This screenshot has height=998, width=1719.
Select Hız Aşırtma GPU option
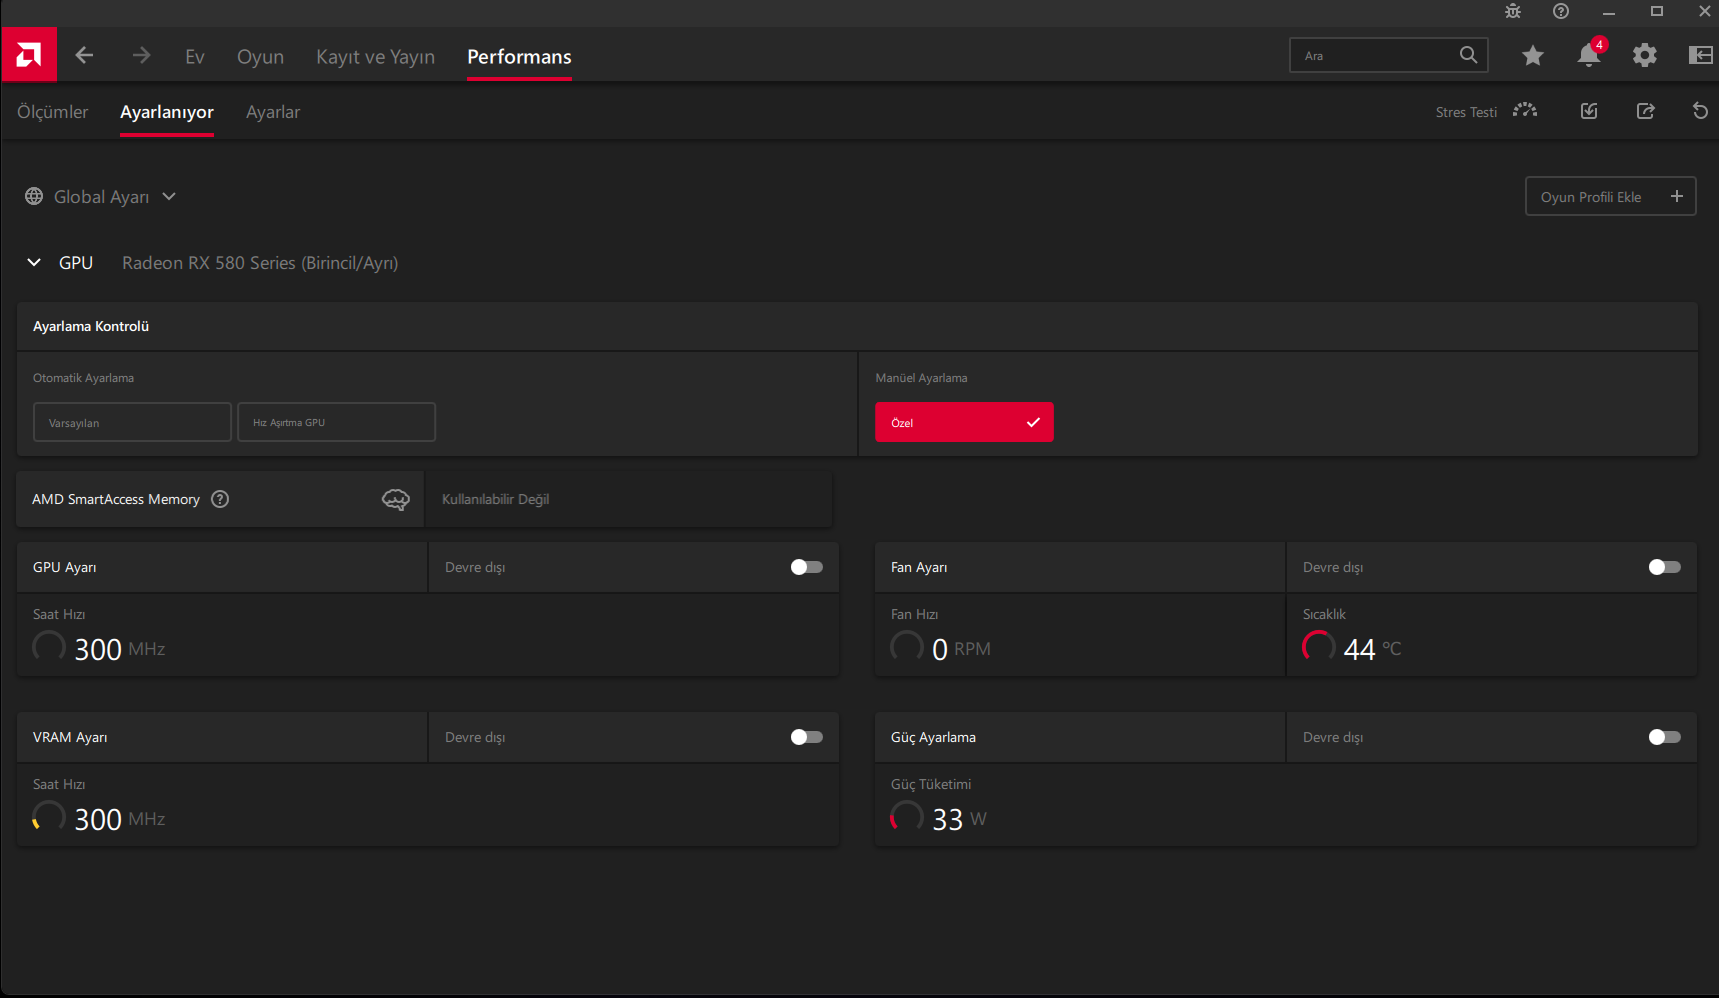pyautogui.click(x=336, y=422)
